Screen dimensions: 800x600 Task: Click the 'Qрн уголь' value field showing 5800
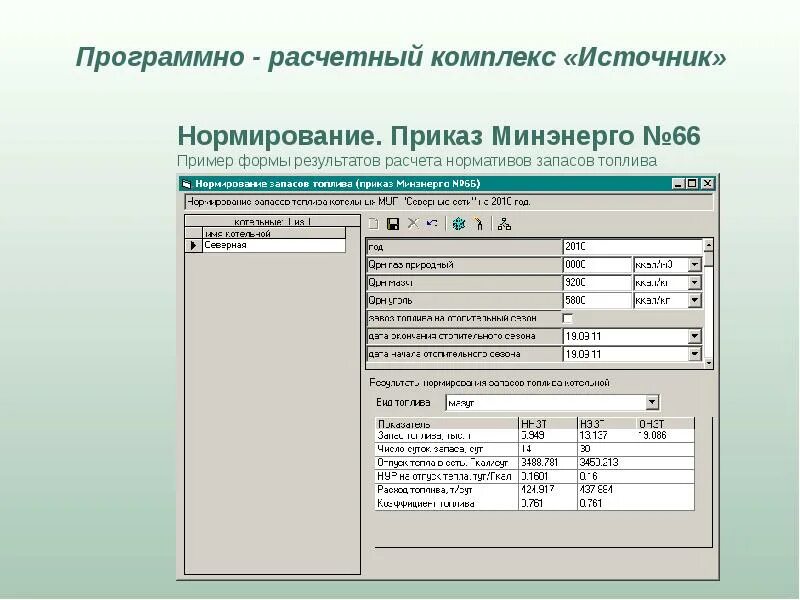(x=589, y=299)
